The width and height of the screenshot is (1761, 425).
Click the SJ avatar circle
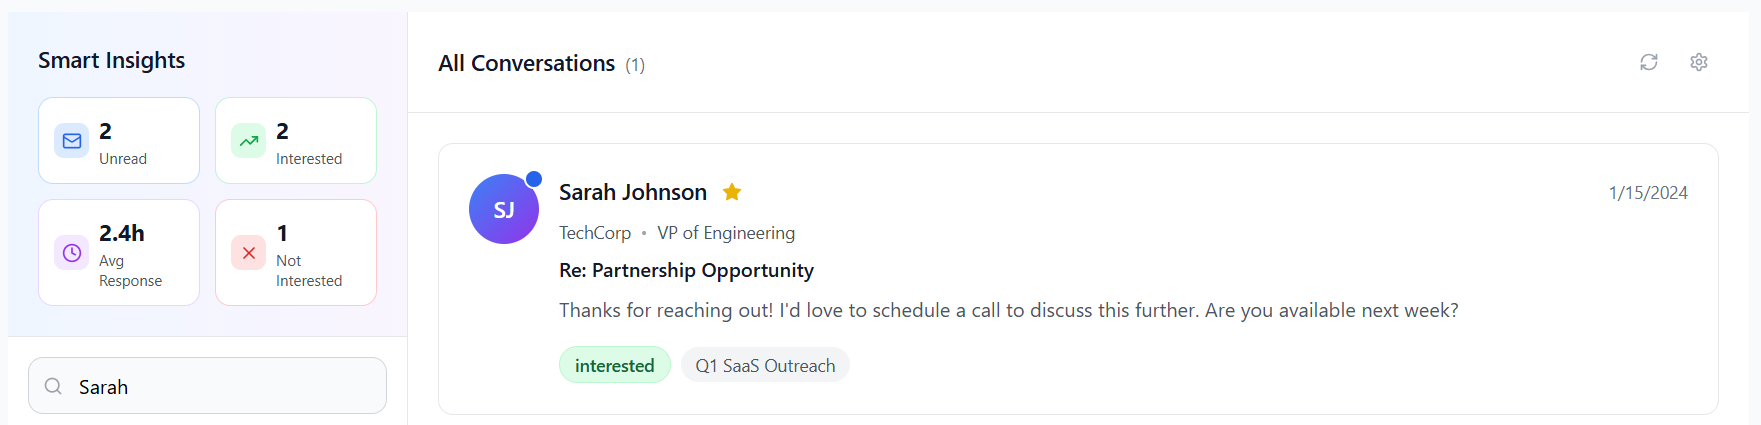(x=504, y=209)
